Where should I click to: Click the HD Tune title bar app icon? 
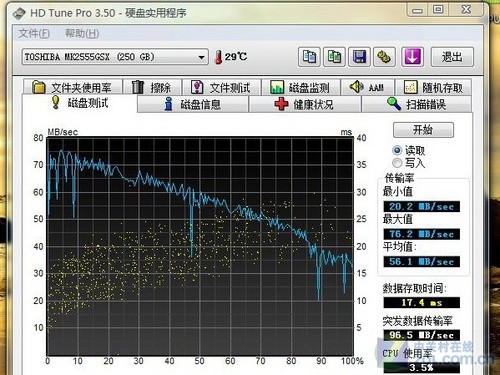click(x=19, y=14)
